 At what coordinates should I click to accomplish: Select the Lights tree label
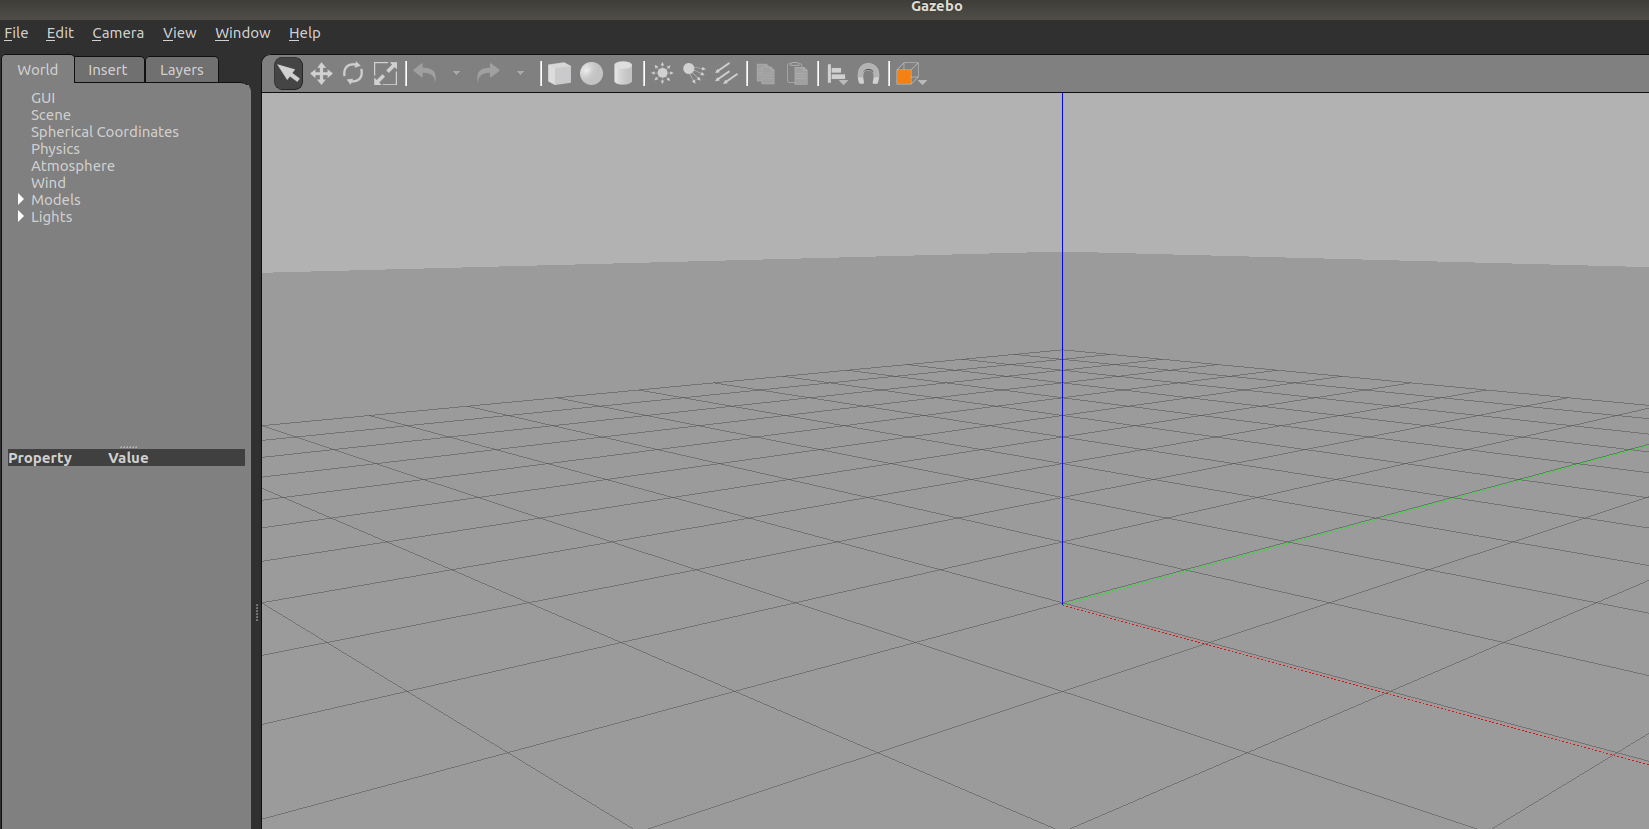click(52, 217)
